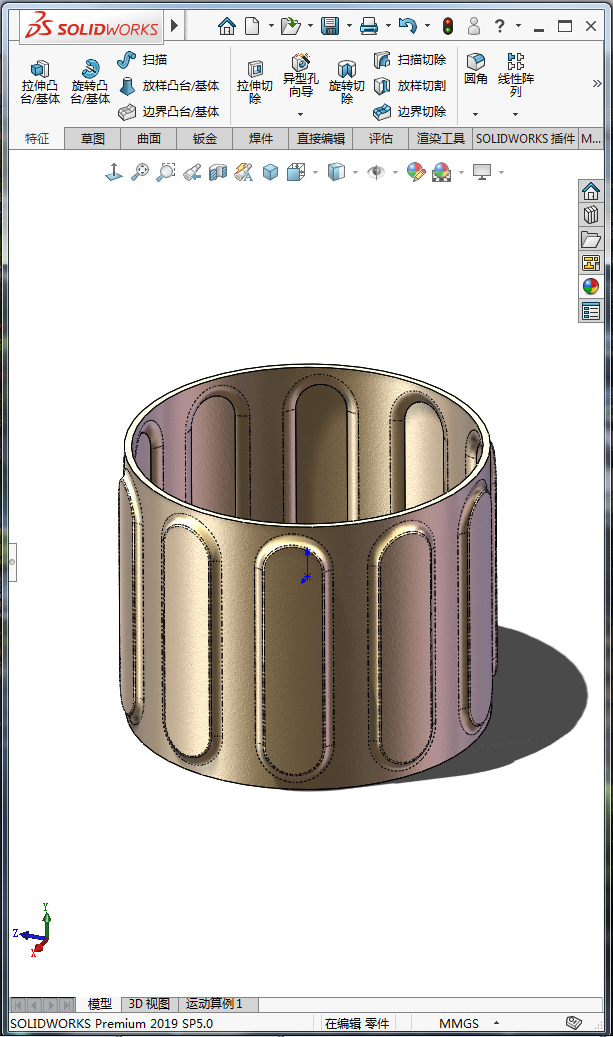This screenshot has width=613, height=1037.
Task: Click the View Settings monitor icon
Action: point(482,172)
